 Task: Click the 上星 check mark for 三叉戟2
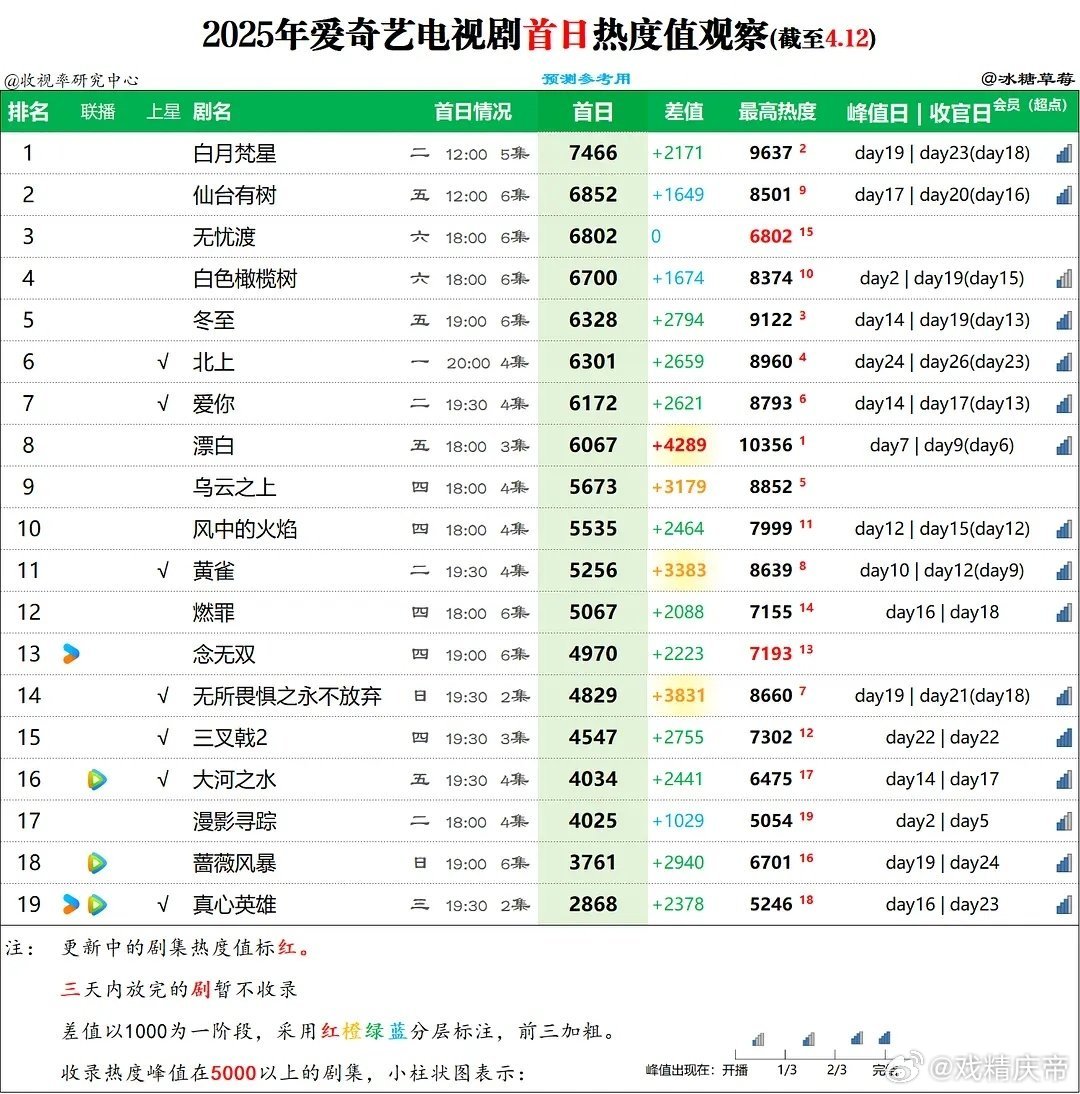[163, 738]
